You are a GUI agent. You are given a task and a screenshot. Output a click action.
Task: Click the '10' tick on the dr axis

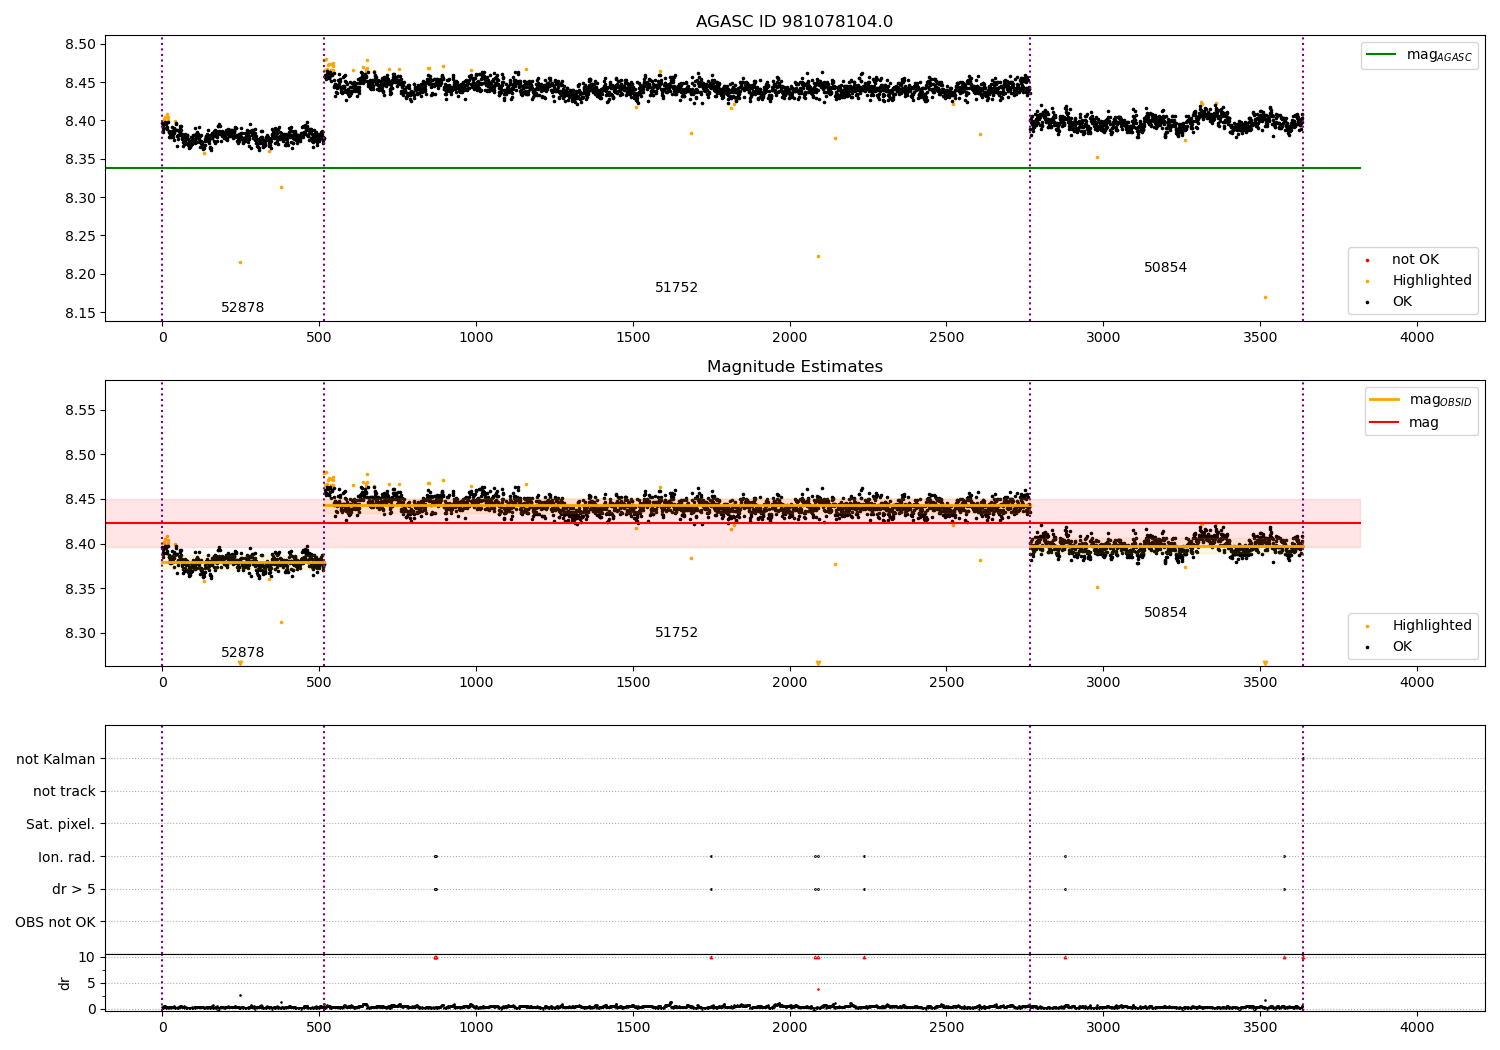87,958
